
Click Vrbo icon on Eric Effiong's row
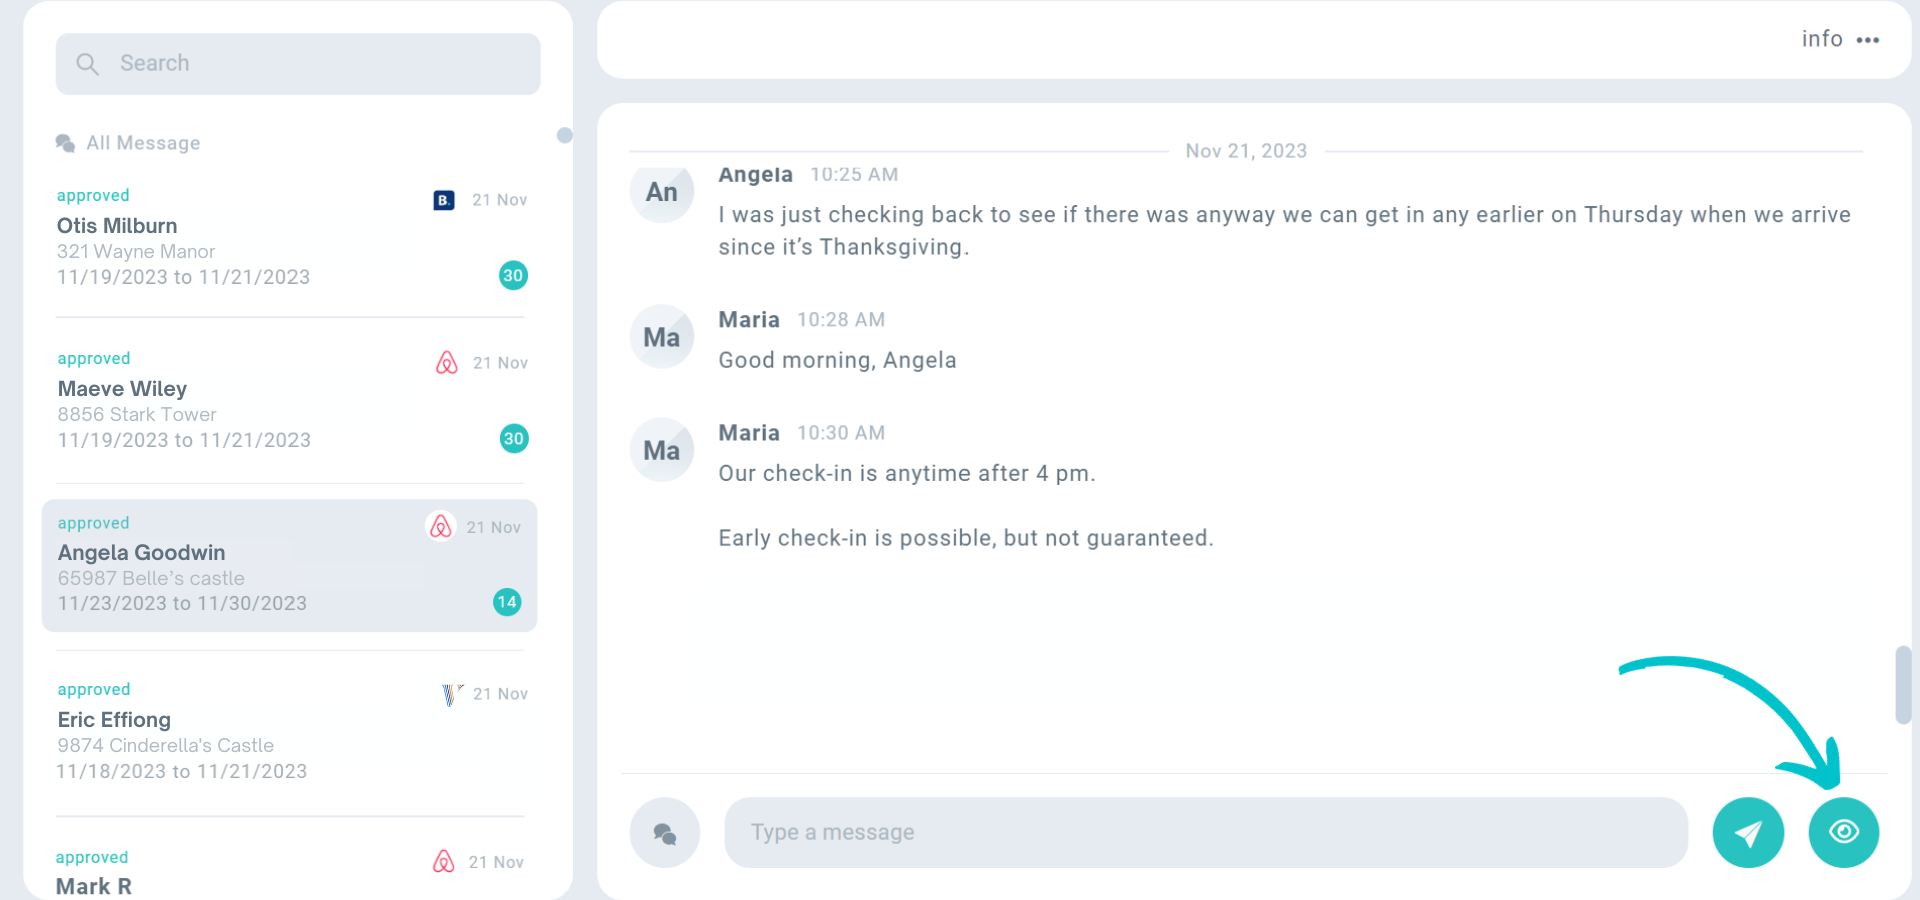click(452, 694)
